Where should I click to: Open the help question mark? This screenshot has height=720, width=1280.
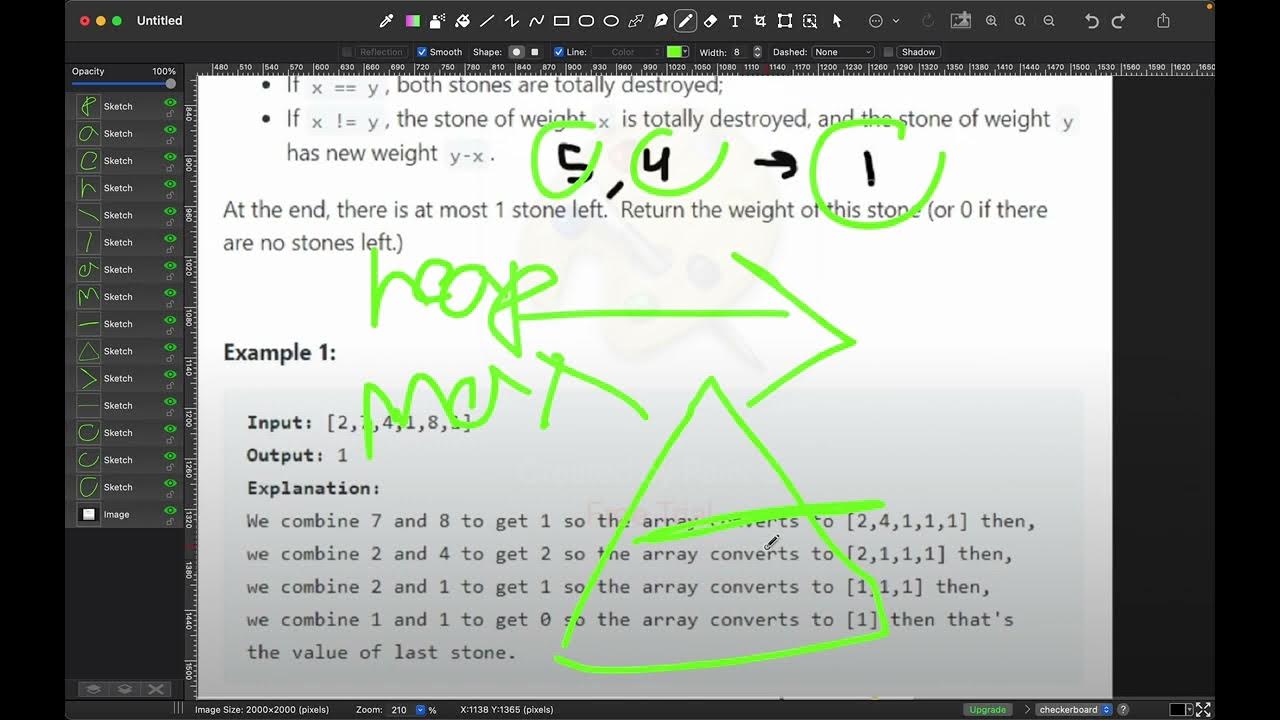coord(1123,710)
